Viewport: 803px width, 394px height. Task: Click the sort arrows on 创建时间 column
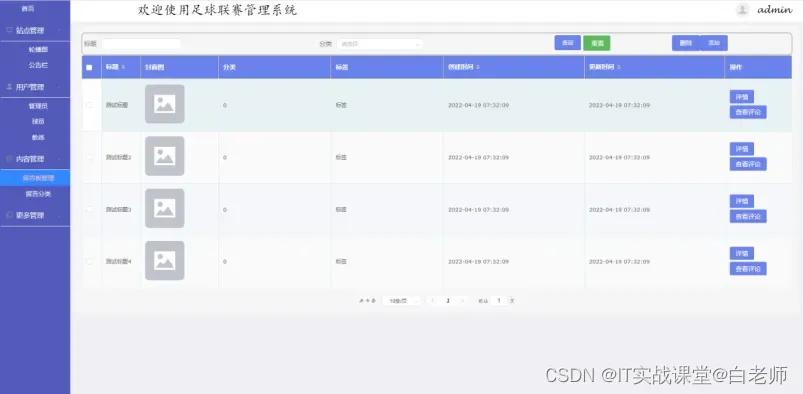click(477, 68)
